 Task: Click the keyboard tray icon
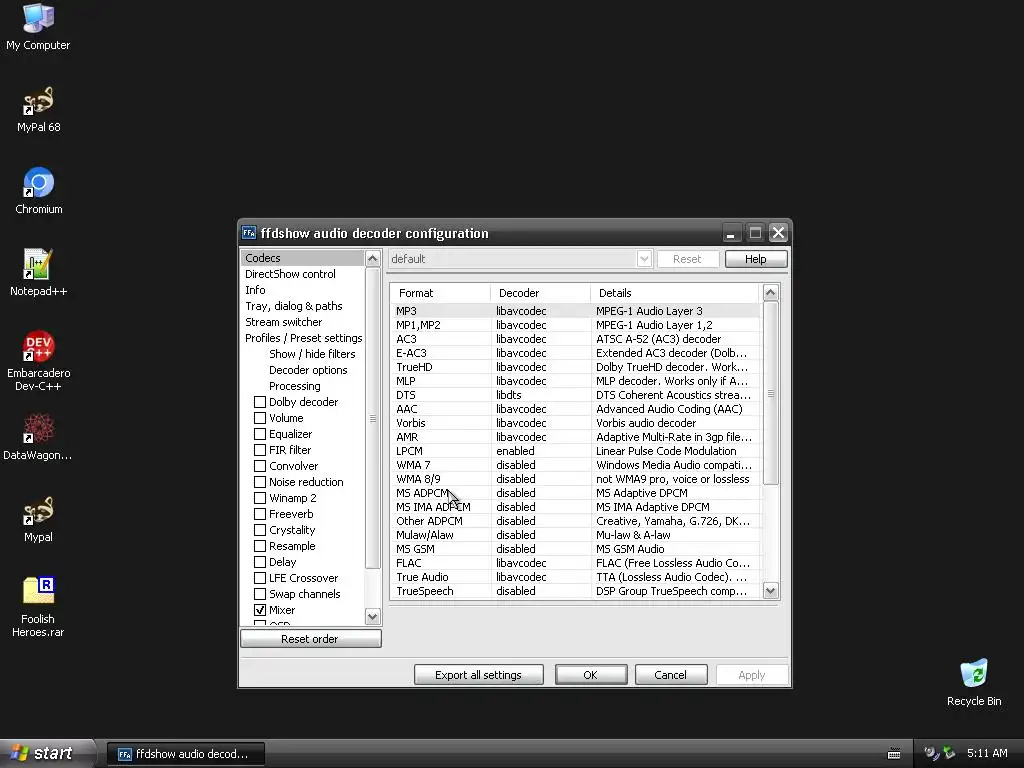(894, 754)
